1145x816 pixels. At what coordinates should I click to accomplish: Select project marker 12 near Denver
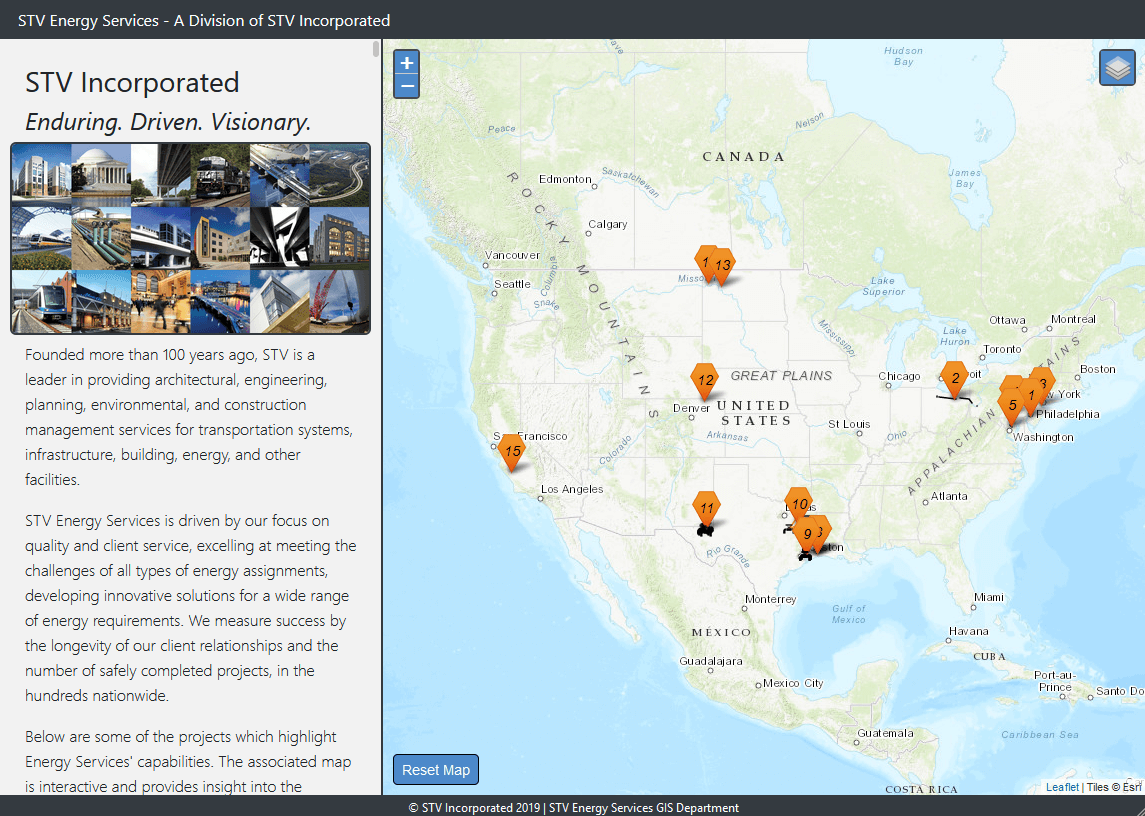coord(705,382)
